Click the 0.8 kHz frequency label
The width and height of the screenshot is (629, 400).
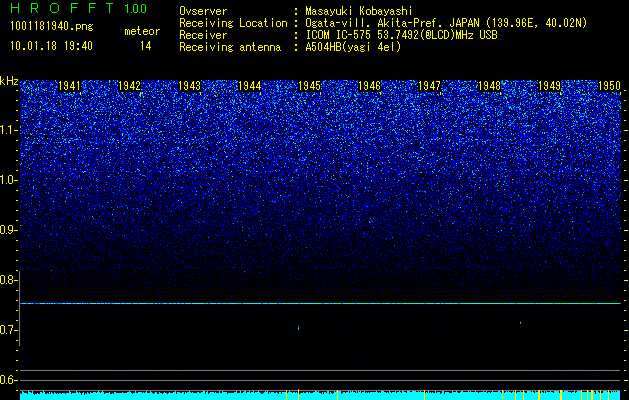coord(8,280)
